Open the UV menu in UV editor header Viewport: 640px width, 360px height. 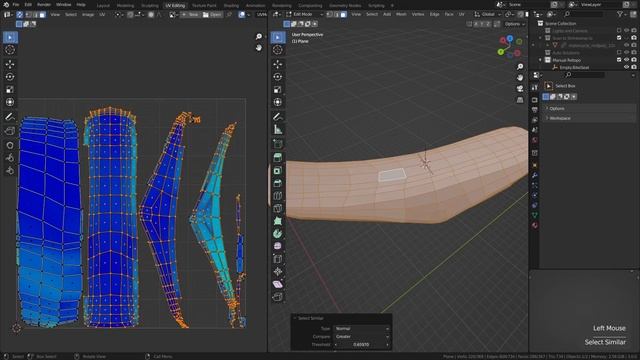click(x=102, y=14)
